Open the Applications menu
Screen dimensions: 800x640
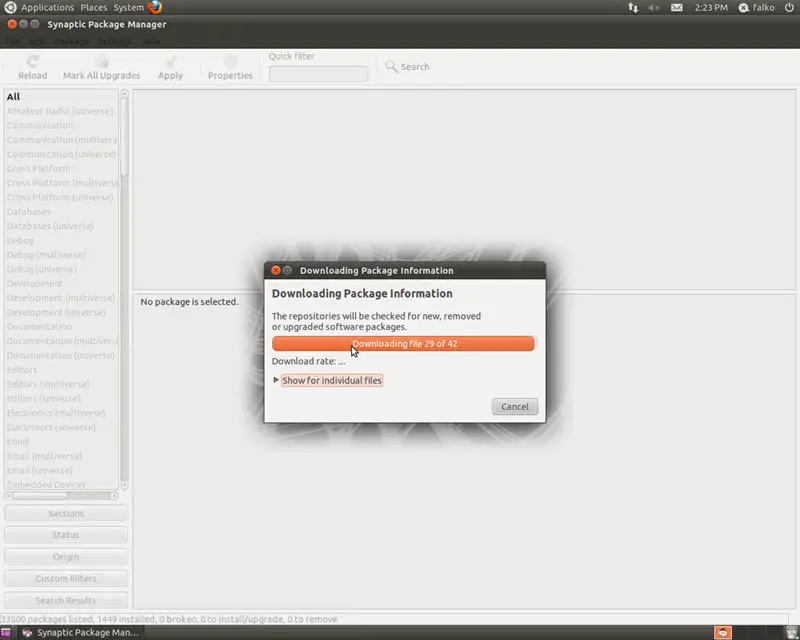[x=47, y=8]
